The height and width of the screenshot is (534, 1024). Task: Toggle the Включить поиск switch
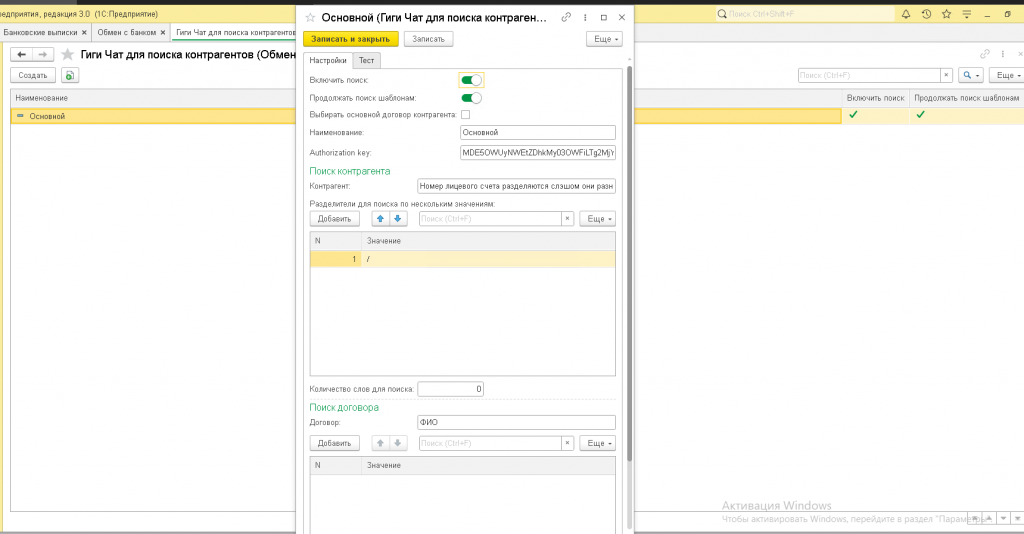pos(471,79)
